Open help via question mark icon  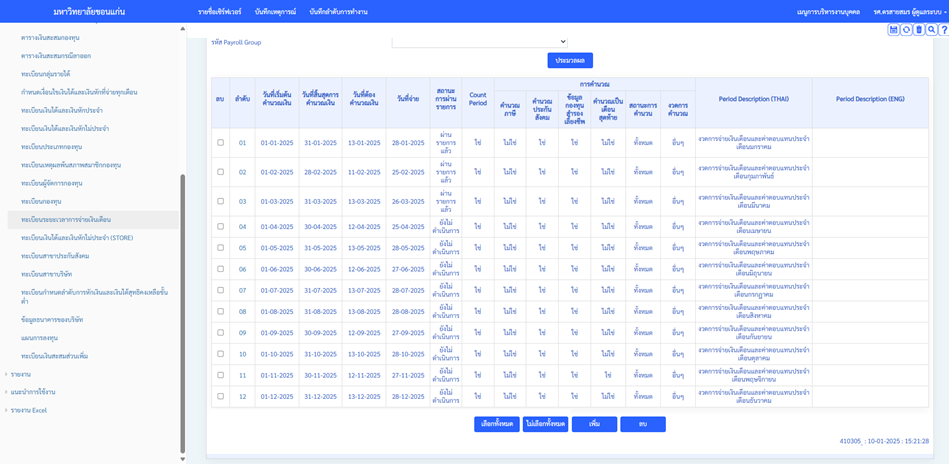[x=943, y=30]
